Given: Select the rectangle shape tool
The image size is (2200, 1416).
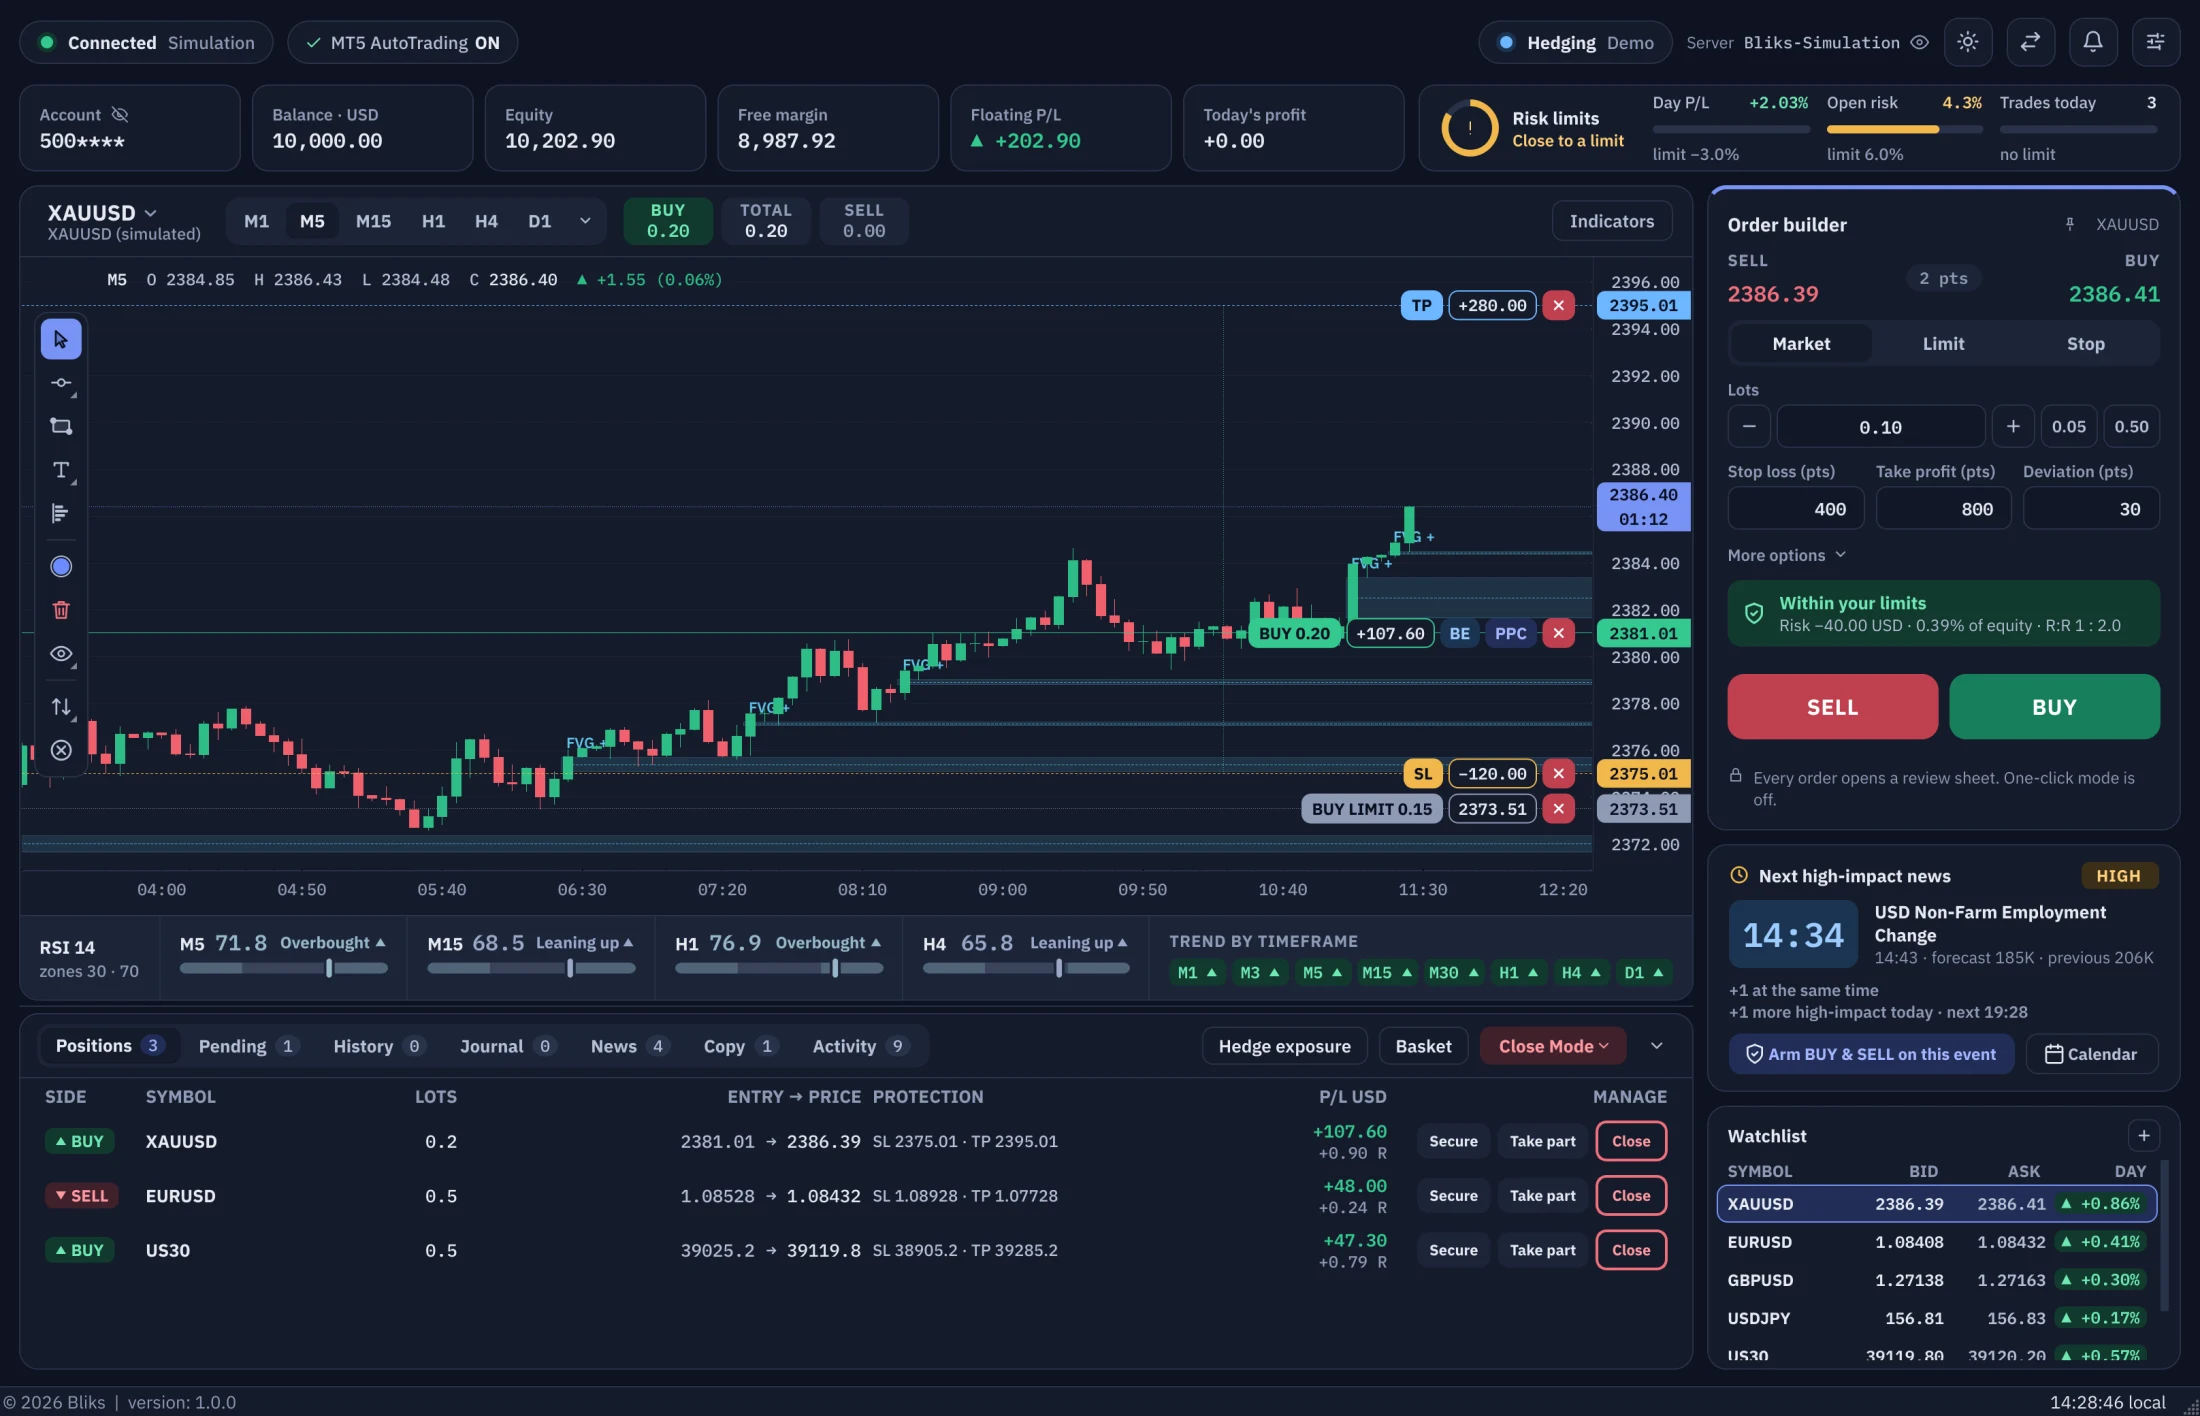Looking at the screenshot, I should 61,427.
